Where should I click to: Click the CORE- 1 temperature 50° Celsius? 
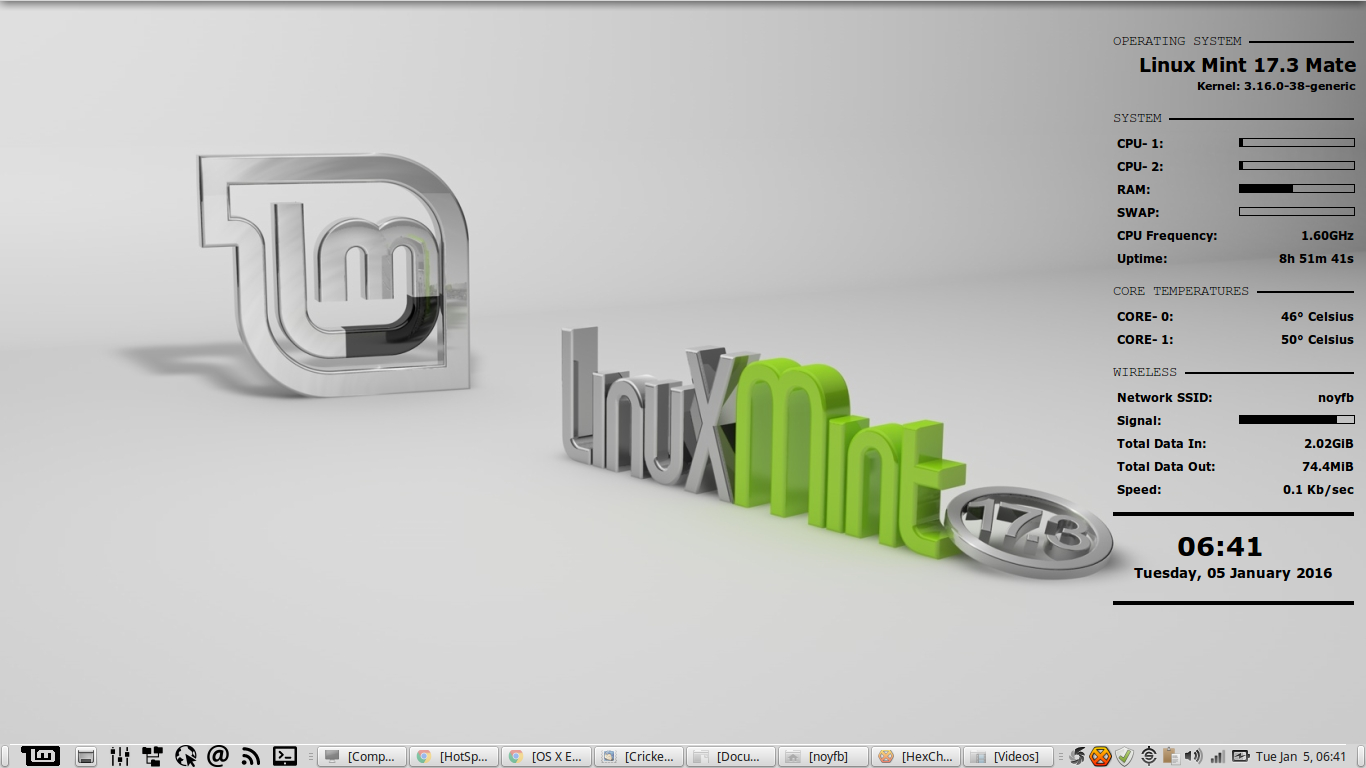click(1317, 340)
